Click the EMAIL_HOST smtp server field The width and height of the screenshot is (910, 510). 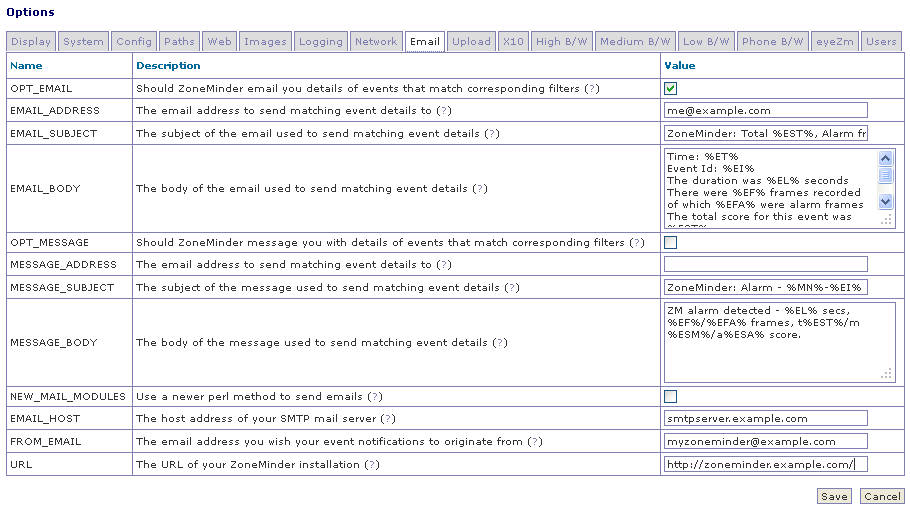tap(765, 418)
